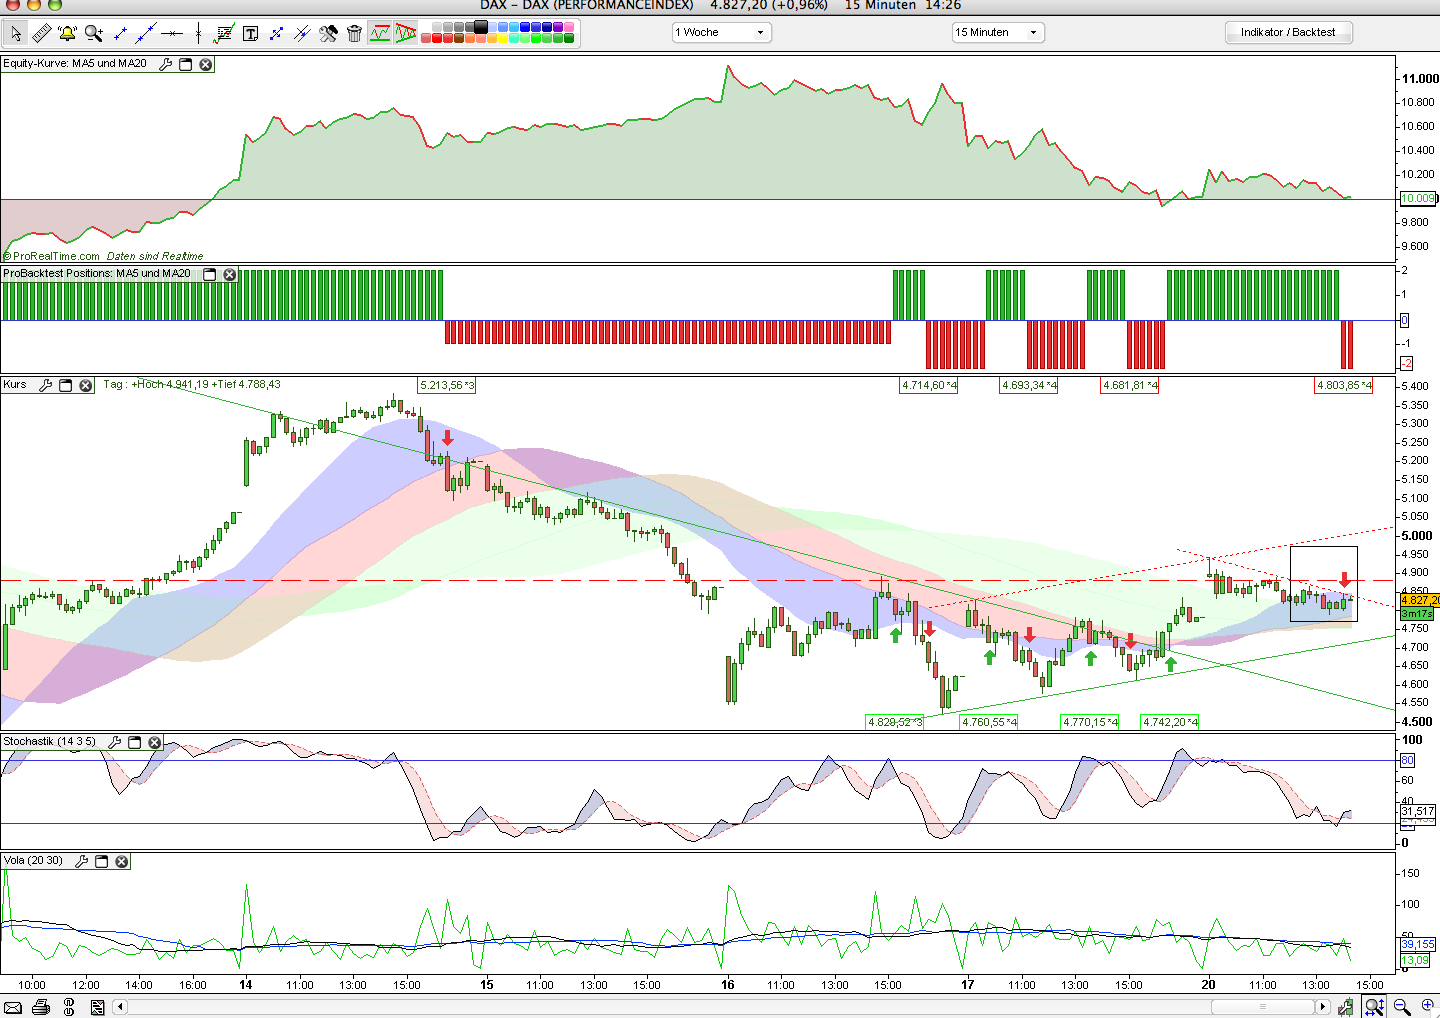This screenshot has height=1018, width=1440.
Task: Open the alarm bell alert tool
Action: tap(67, 33)
